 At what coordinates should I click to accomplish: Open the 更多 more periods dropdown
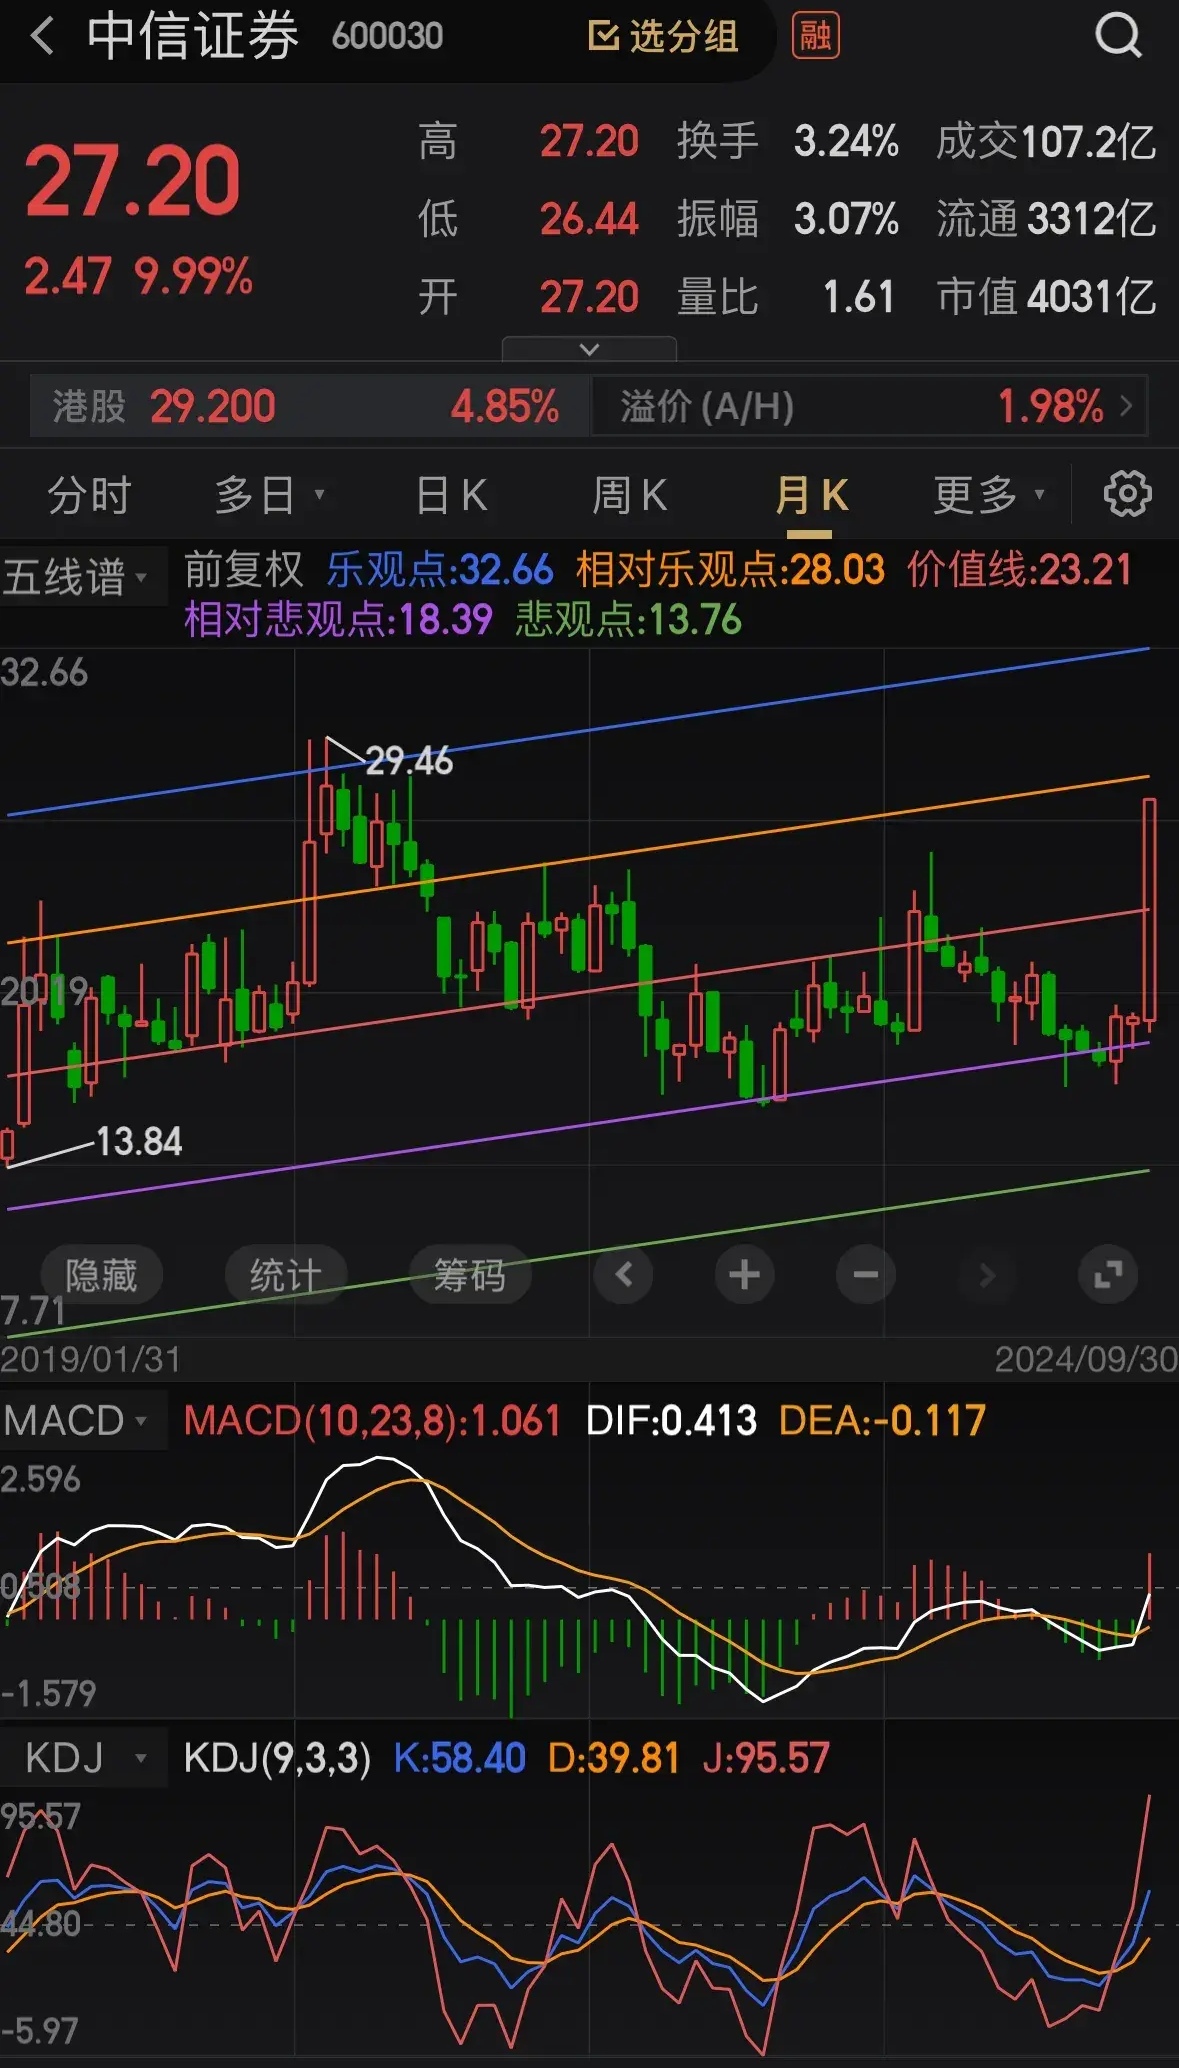(988, 495)
